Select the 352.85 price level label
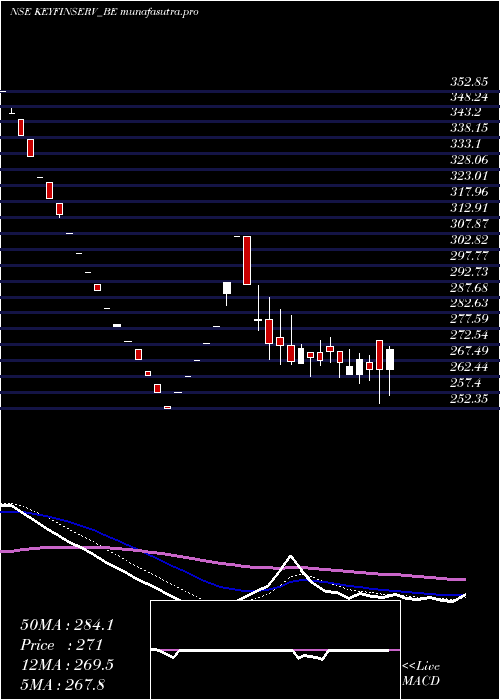This screenshot has width=500, height=700. click(468, 82)
